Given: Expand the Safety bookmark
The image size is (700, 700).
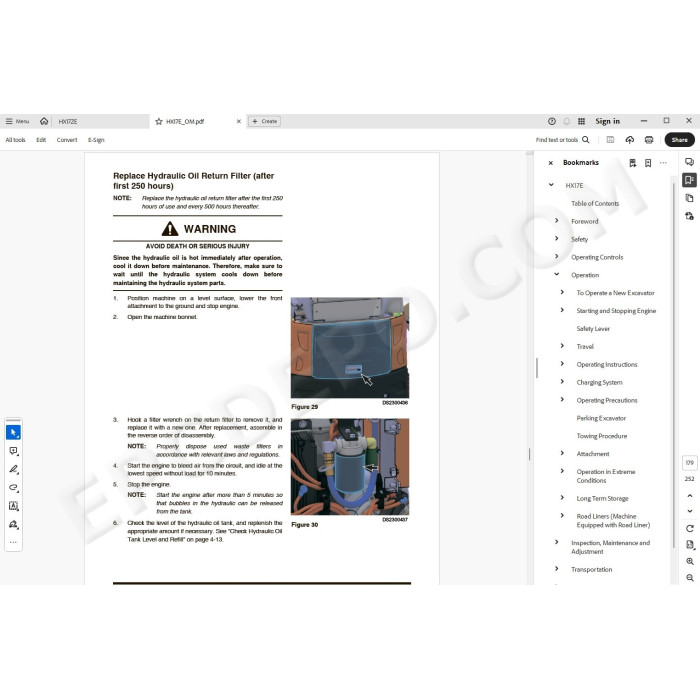Looking at the screenshot, I should (x=557, y=238).
